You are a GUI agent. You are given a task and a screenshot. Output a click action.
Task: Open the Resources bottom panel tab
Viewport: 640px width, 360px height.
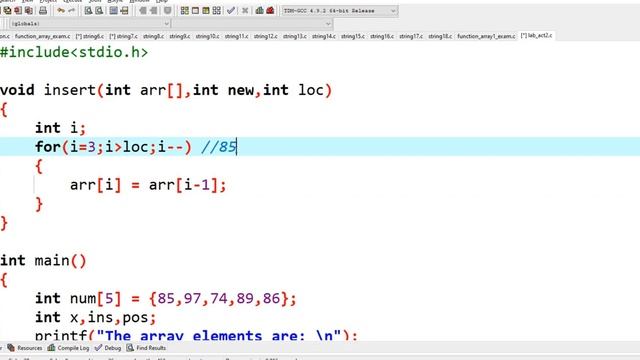25,348
